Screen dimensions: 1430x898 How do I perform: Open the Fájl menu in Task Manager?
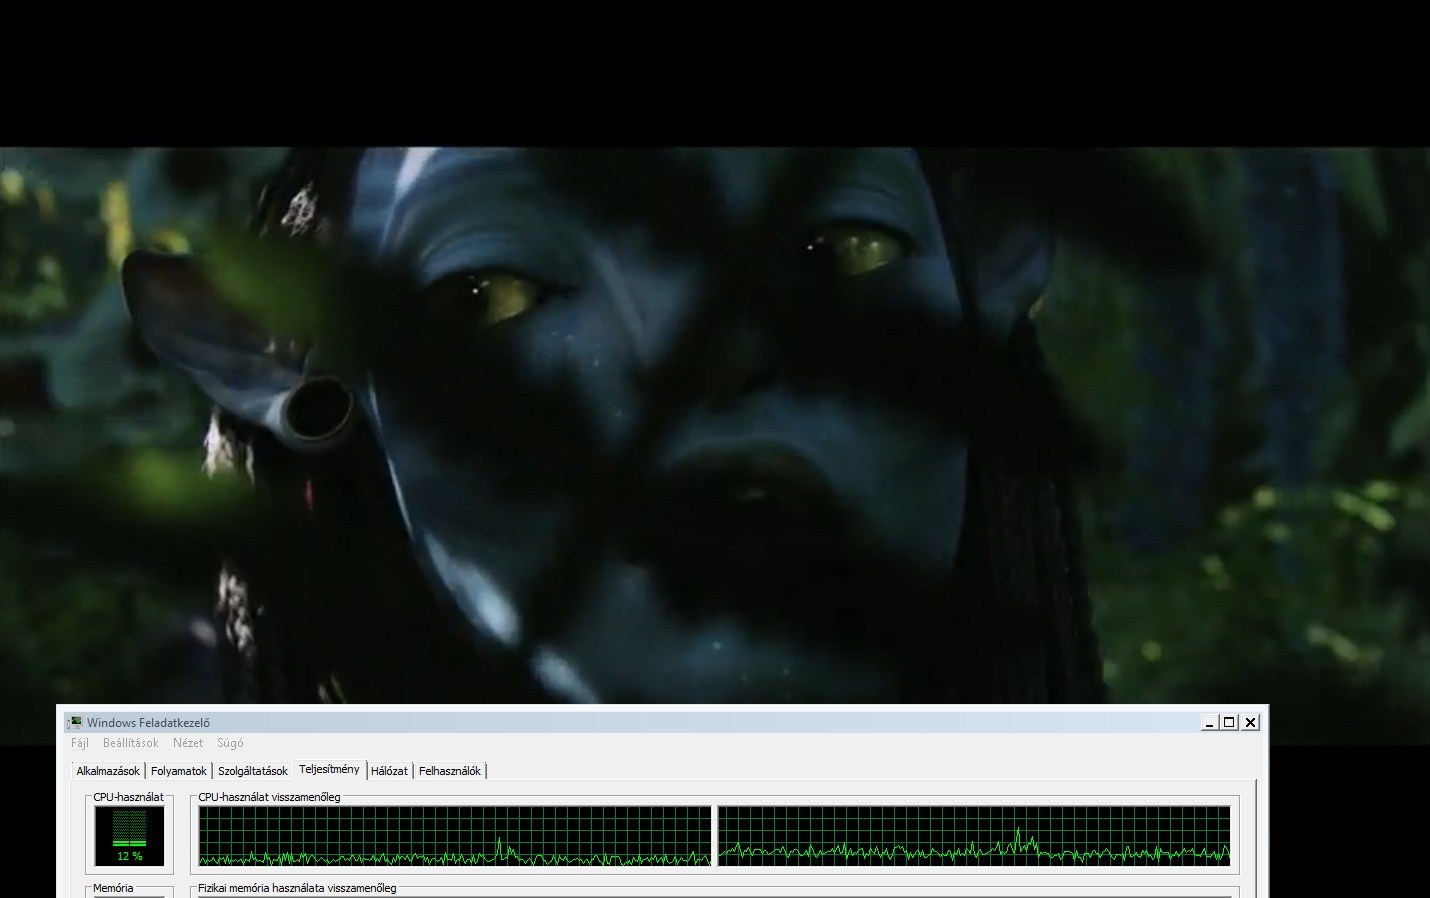(80, 743)
